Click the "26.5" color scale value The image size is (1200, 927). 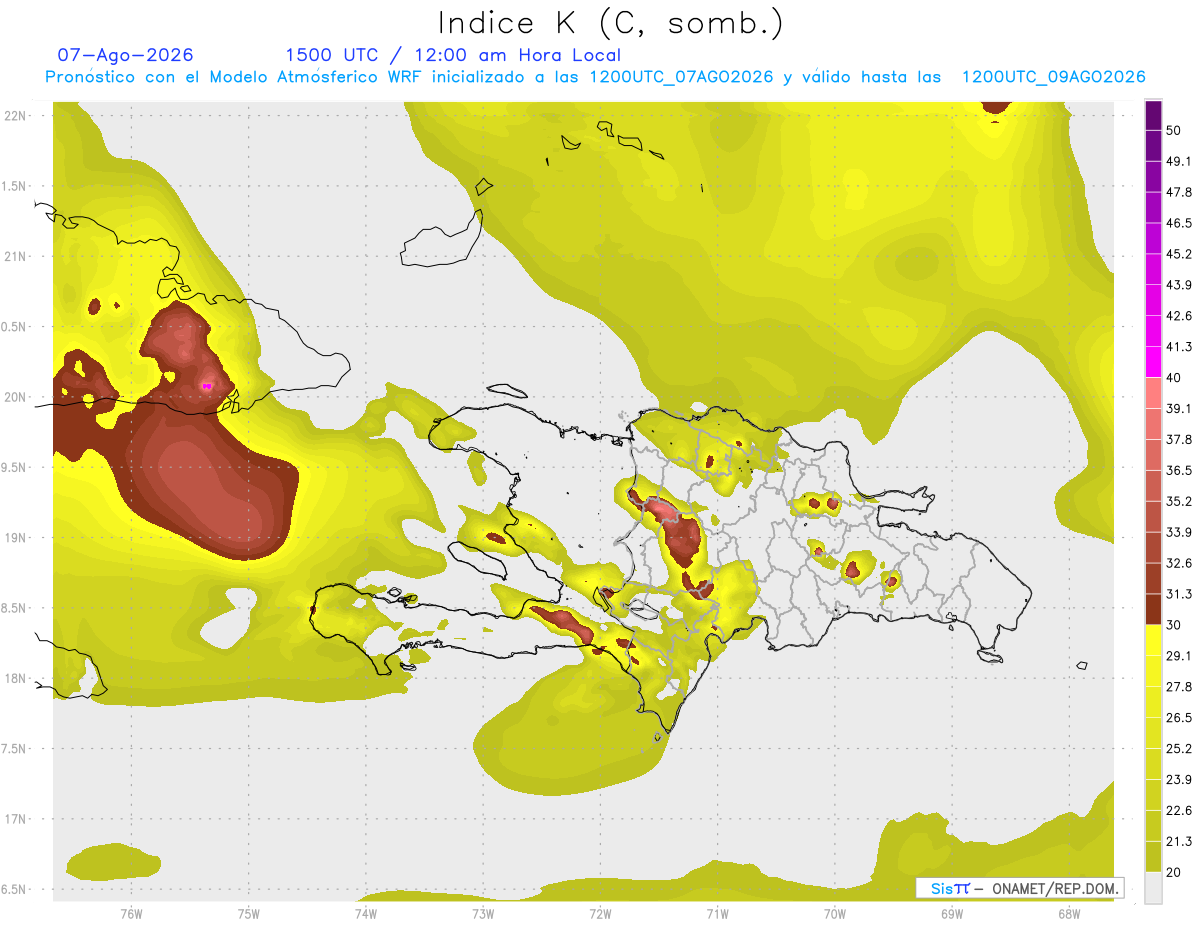click(1179, 717)
